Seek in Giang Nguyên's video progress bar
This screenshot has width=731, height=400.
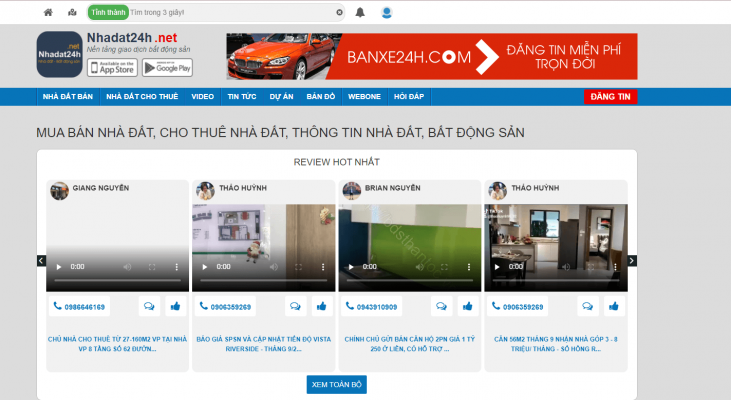pos(117,280)
